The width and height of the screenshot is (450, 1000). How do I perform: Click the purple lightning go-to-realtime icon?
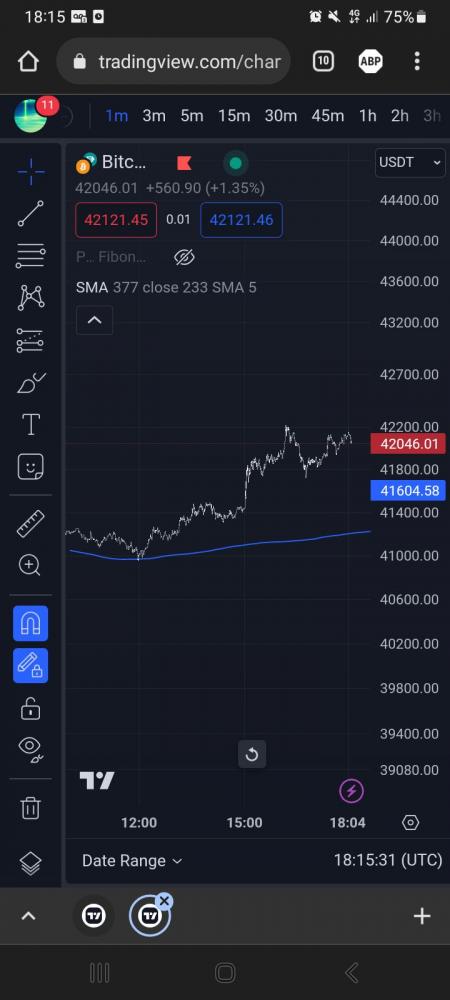coord(351,791)
